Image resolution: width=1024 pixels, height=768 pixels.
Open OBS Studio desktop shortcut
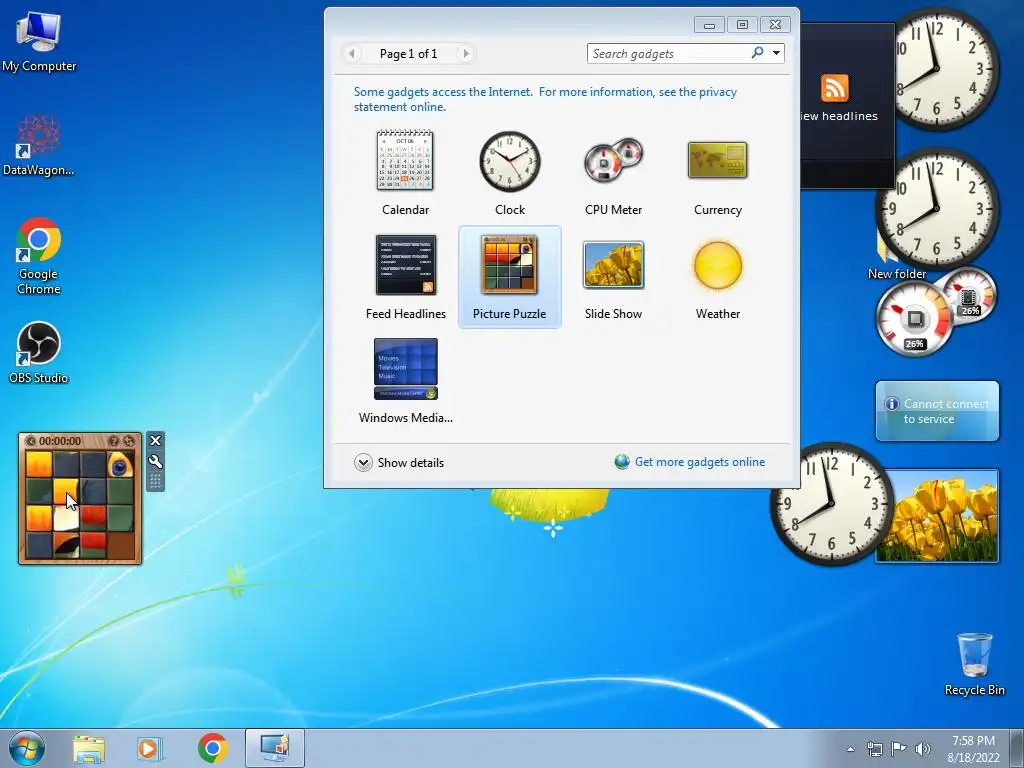(39, 353)
